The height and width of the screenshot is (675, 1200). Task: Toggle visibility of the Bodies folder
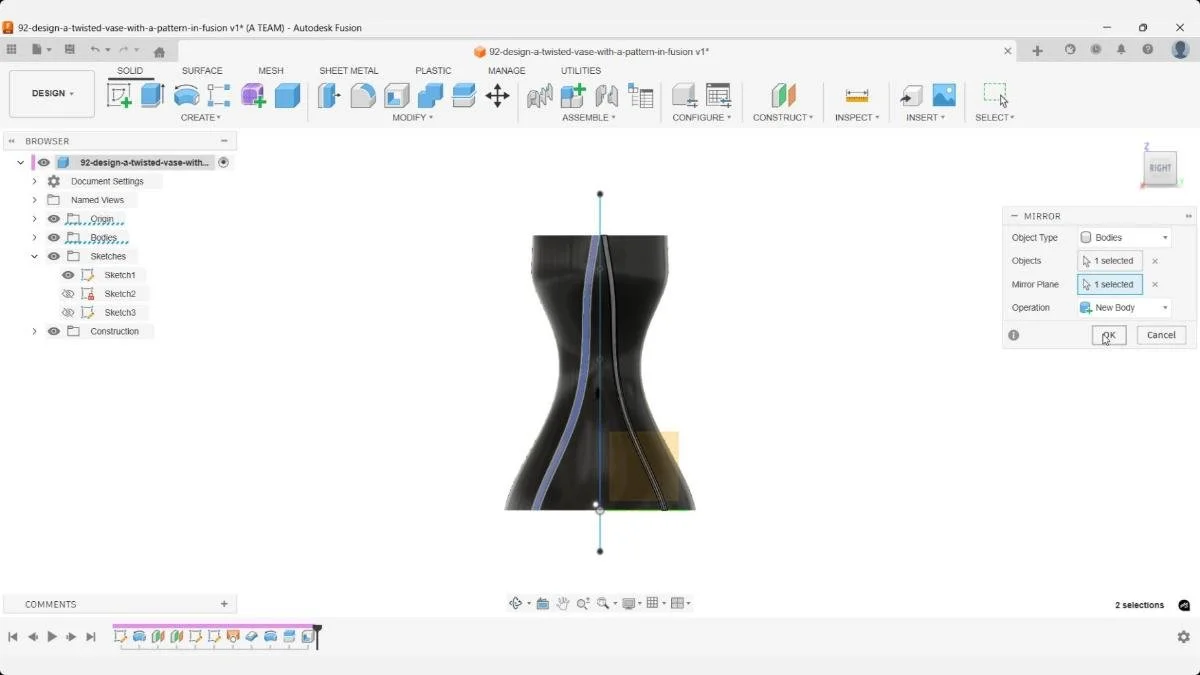click(53, 237)
